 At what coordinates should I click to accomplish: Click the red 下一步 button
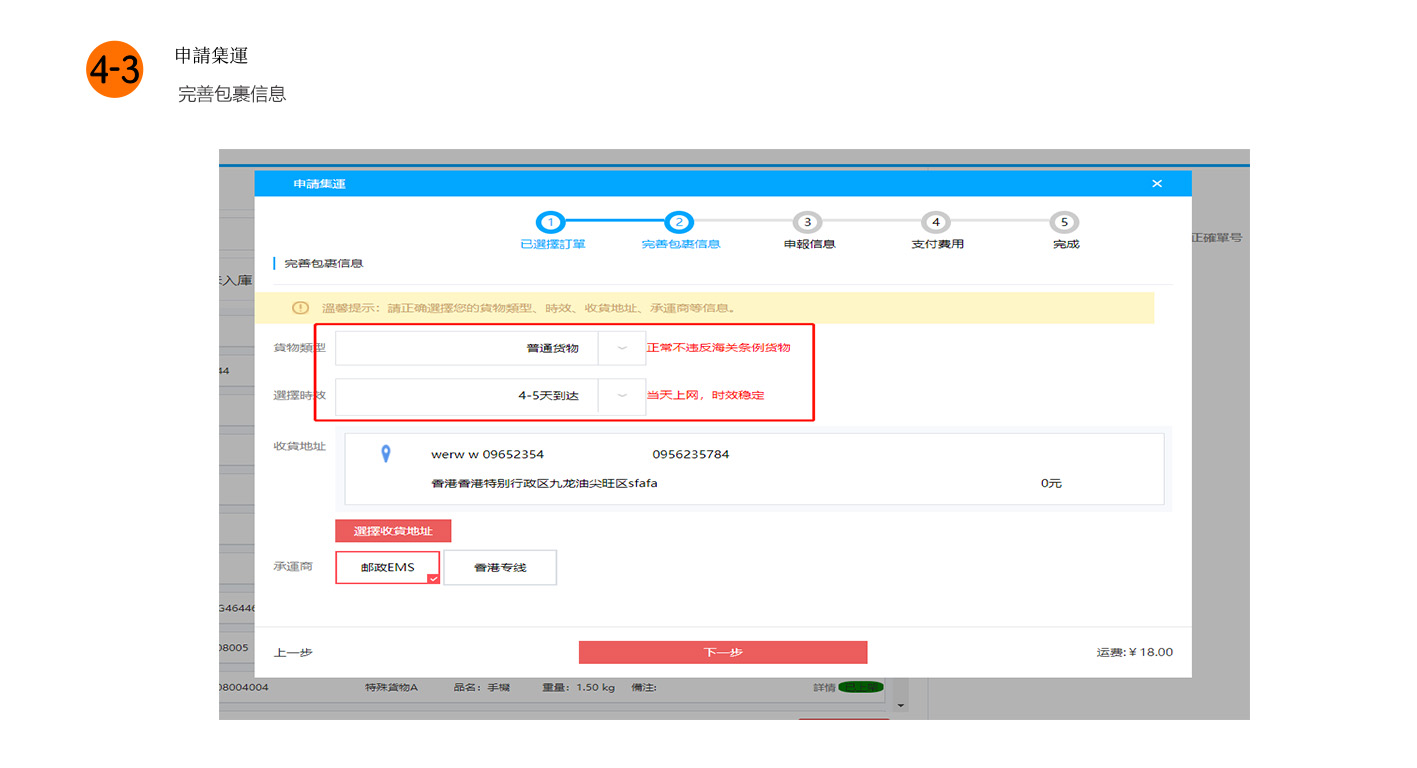click(x=722, y=652)
